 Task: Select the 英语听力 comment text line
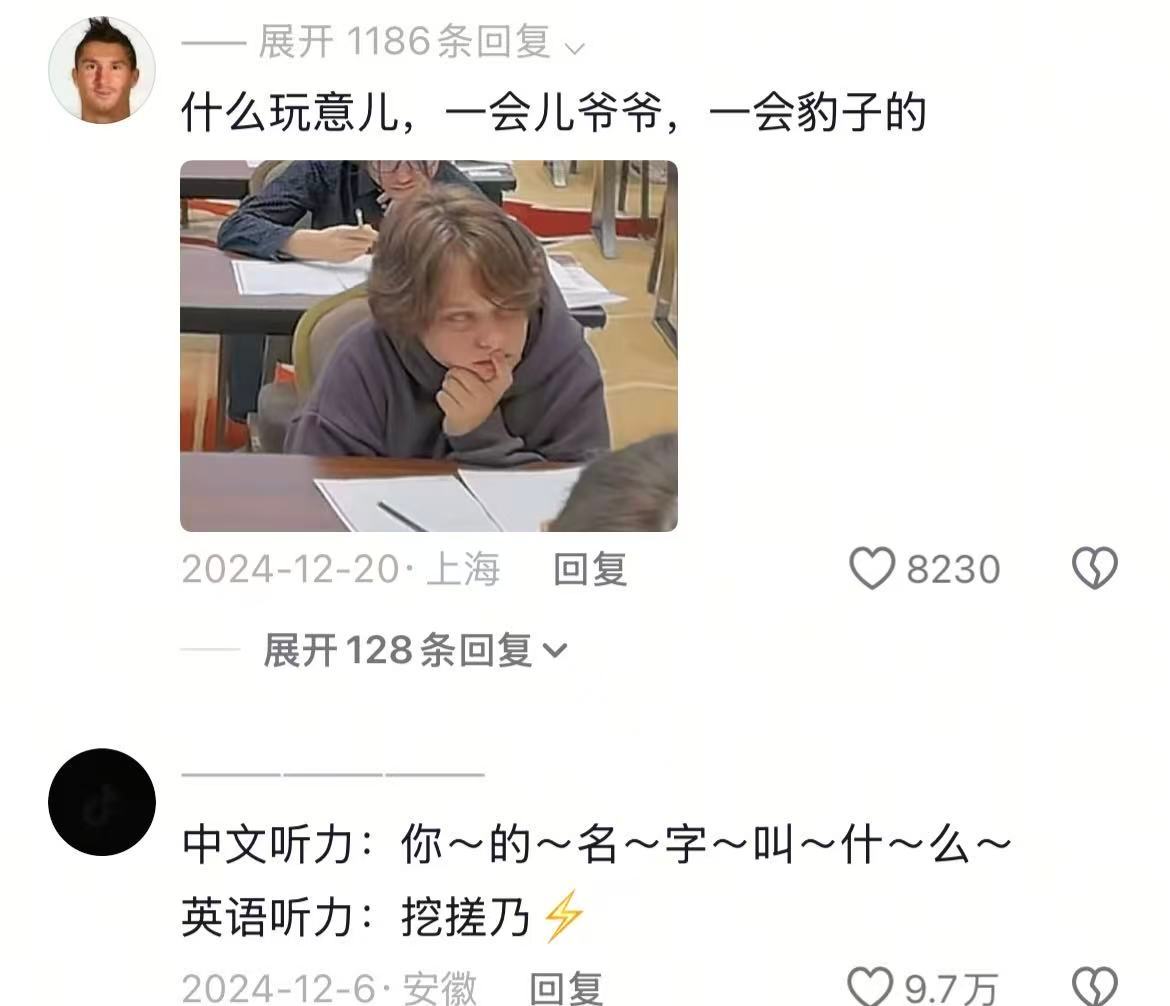383,917
